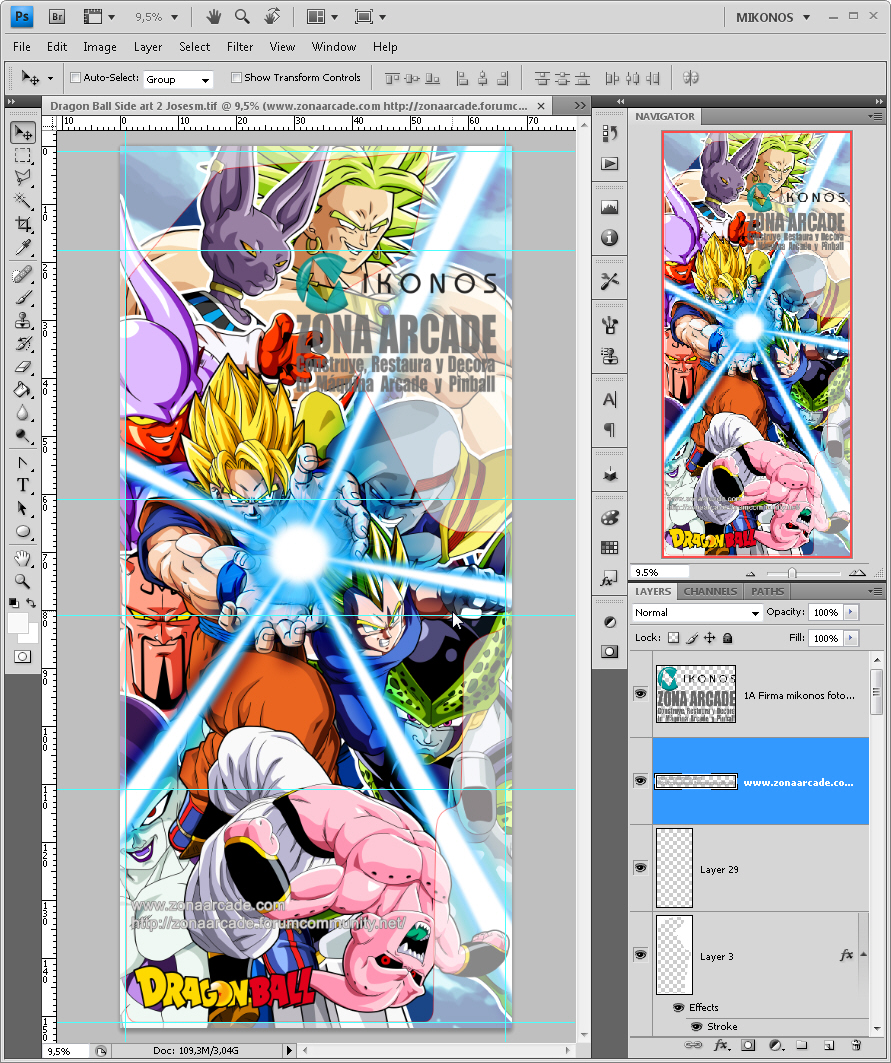Screen dimensions: 891x1063
Task: Select the History Brush tool
Action: pos(23,344)
